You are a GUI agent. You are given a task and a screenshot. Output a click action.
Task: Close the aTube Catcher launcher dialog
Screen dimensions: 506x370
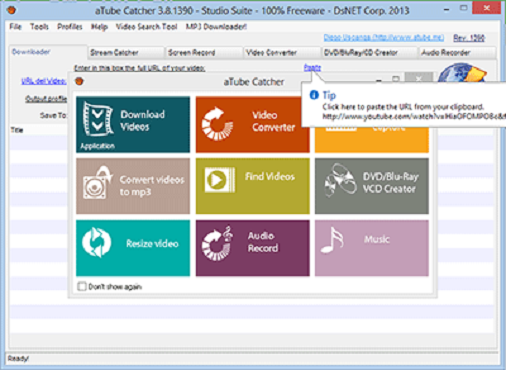click(419, 79)
